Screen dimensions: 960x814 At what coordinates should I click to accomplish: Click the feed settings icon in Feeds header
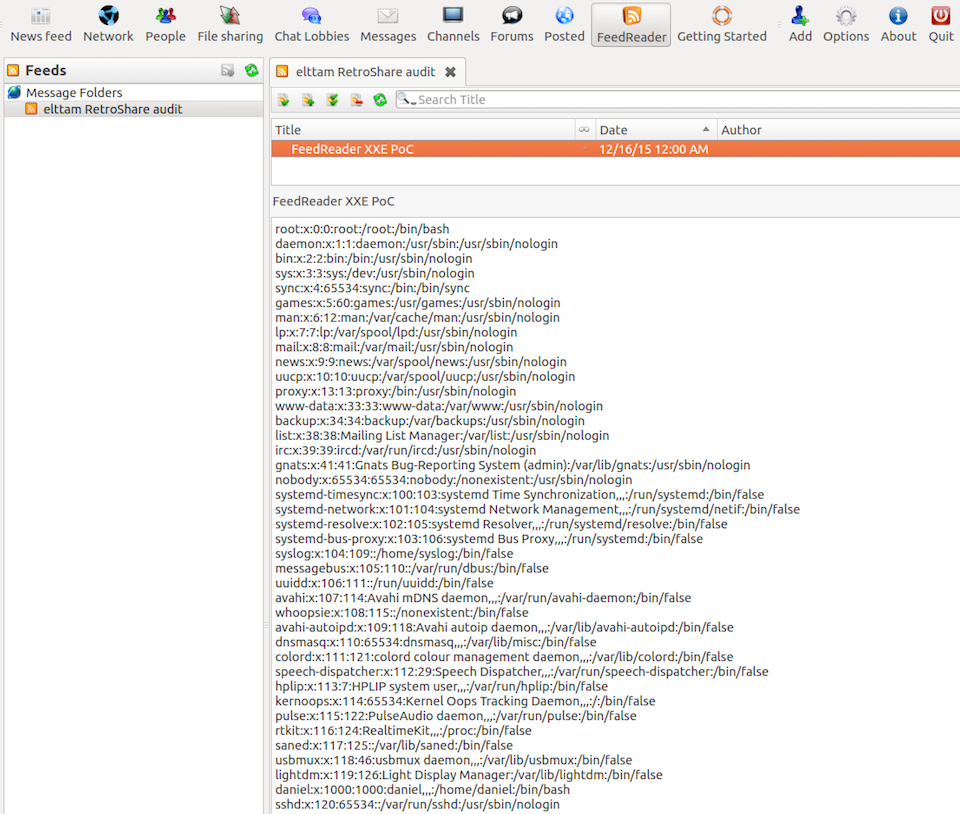[x=228, y=70]
